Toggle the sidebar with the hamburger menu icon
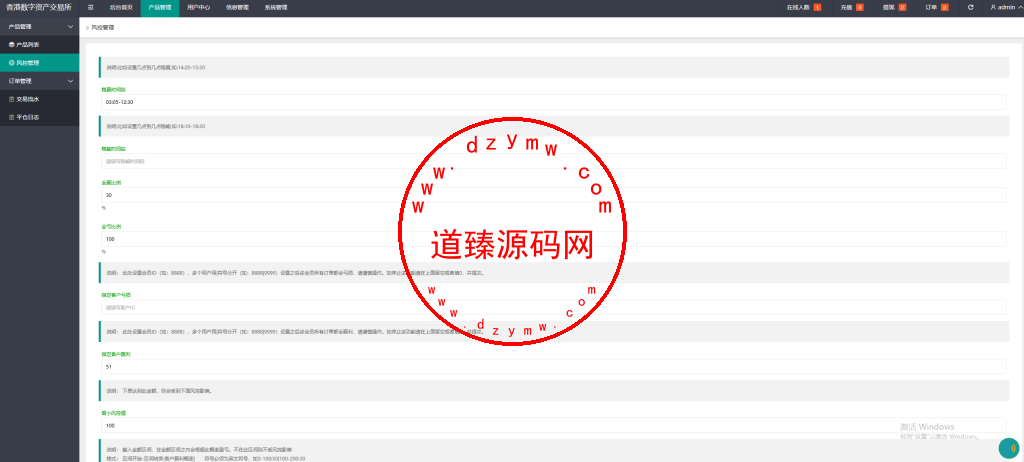Viewport: 1024px width, 462px height. point(91,8)
